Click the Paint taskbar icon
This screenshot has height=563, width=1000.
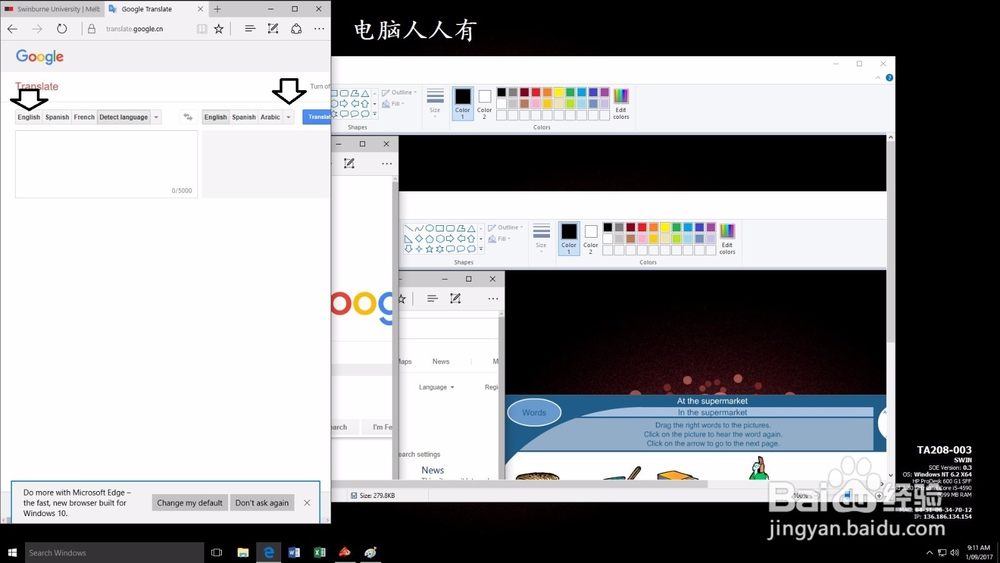pos(371,552)
